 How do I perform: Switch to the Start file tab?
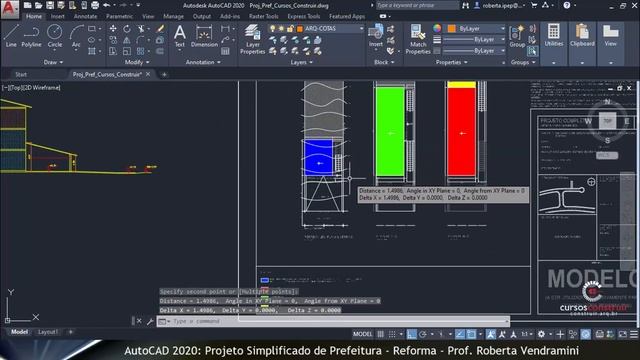pos(21,74)
